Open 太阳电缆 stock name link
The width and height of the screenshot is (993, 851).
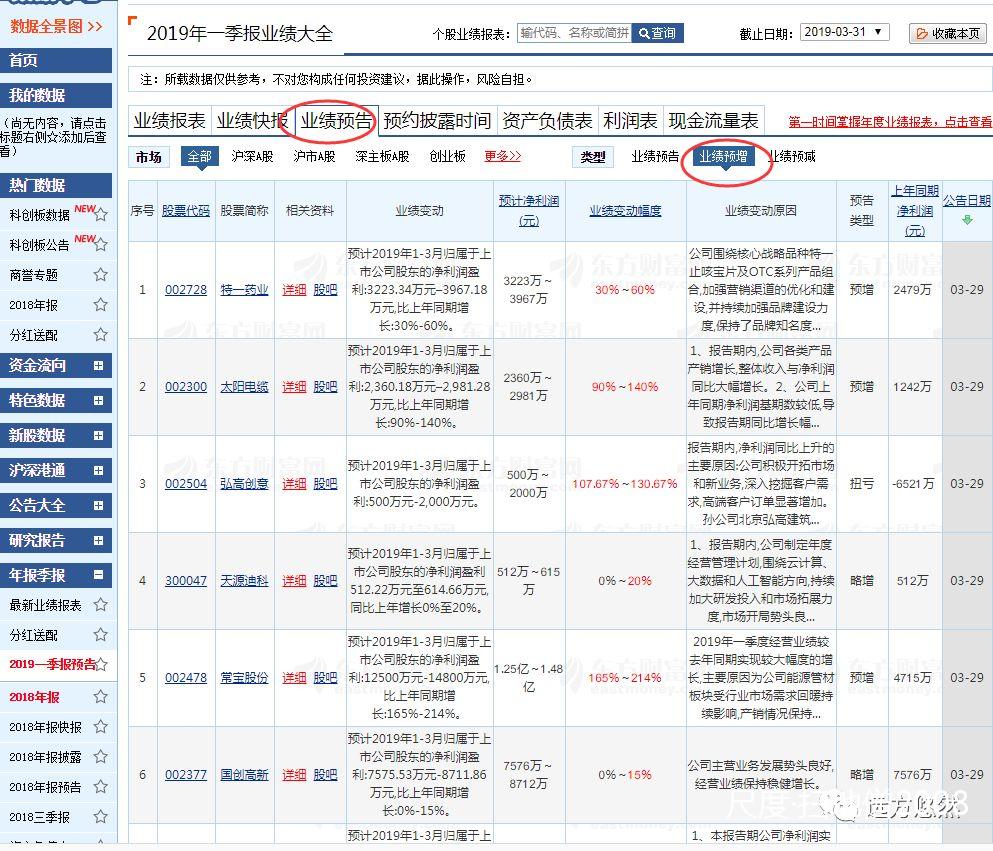click(244, 386)
